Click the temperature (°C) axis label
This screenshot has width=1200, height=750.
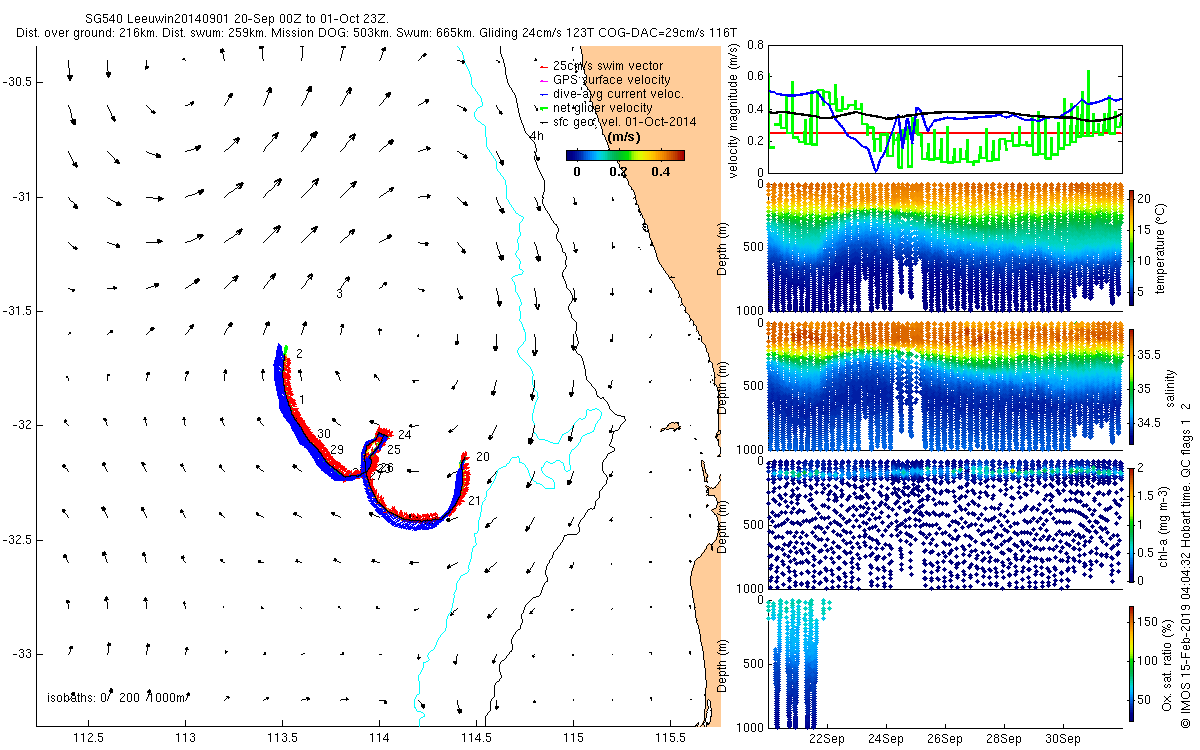click(x=1160, y=250)
